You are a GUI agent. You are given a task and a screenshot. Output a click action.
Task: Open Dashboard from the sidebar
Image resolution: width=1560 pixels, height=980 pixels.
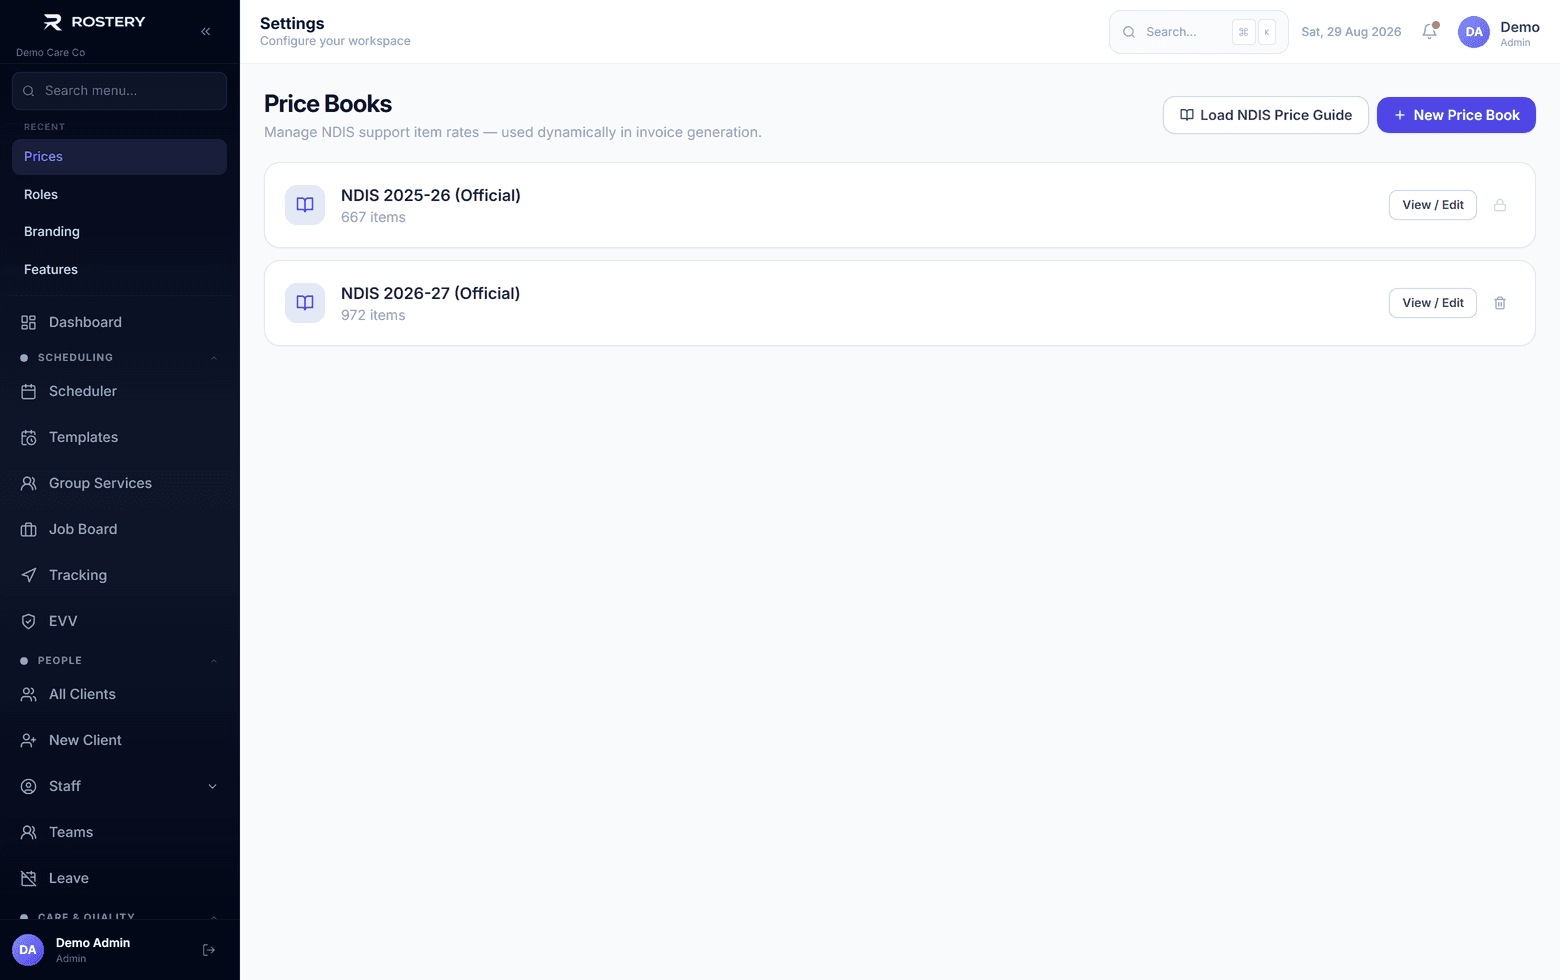tap(119, 322)
